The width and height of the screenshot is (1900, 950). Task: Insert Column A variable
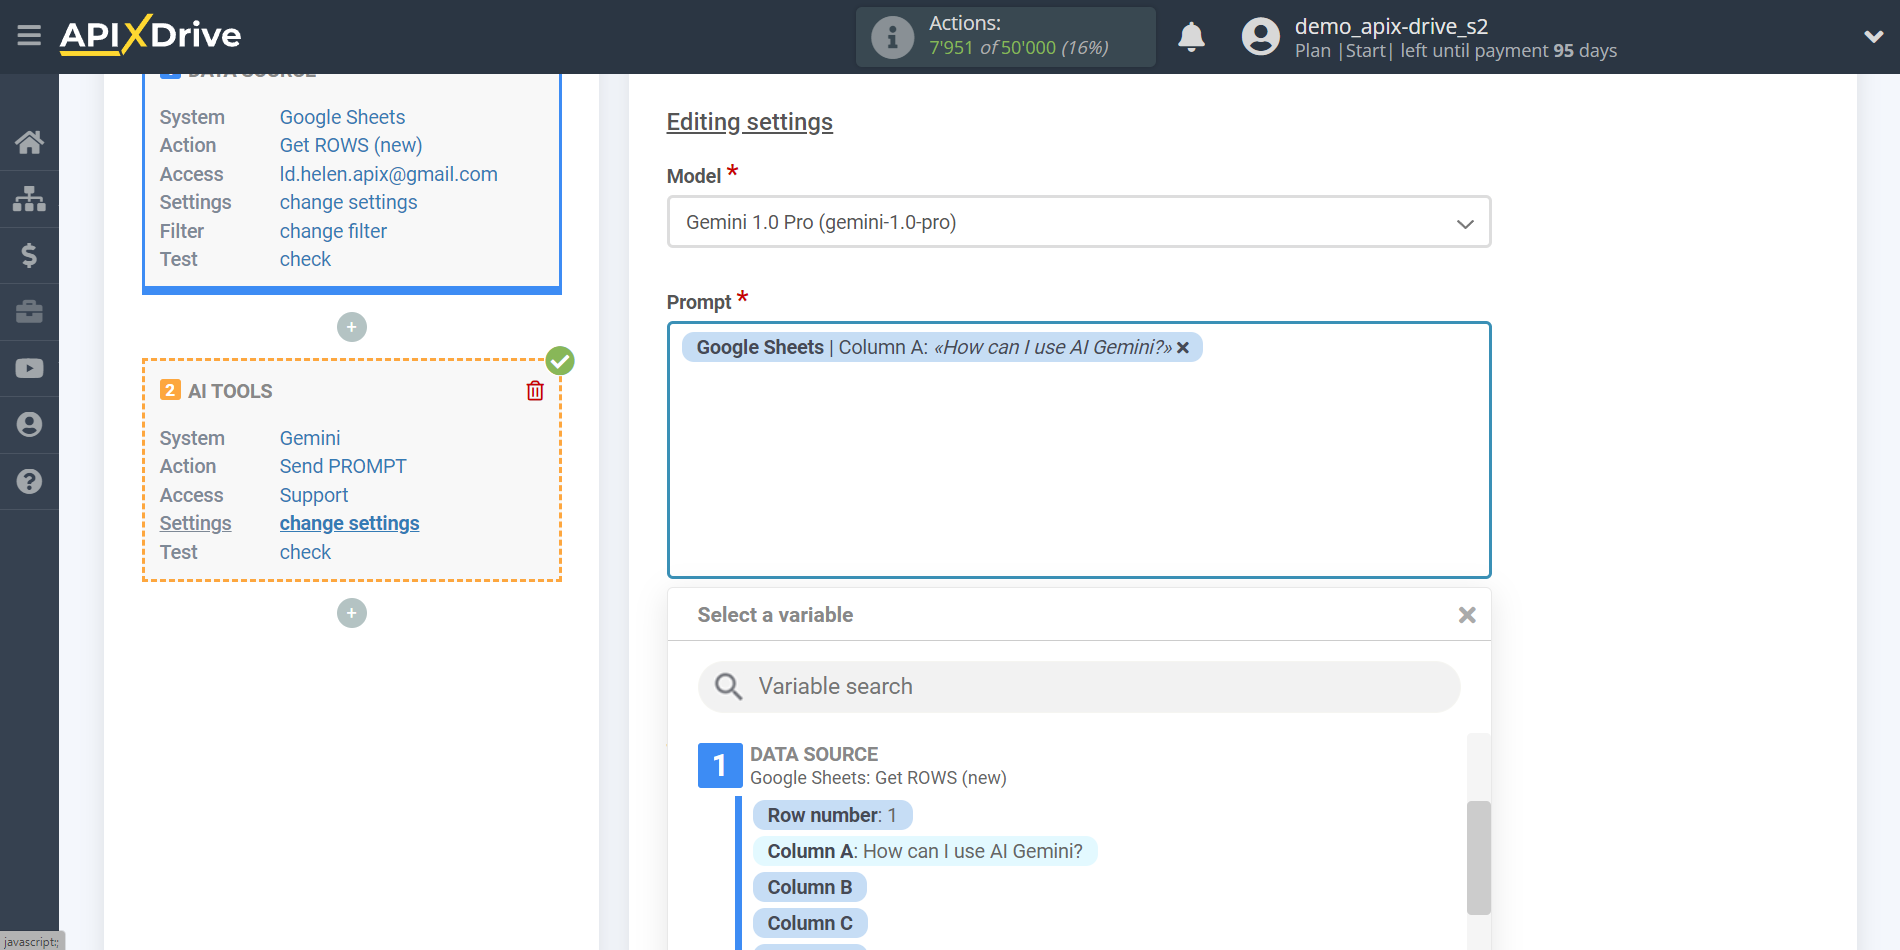(x=925, y=851)
